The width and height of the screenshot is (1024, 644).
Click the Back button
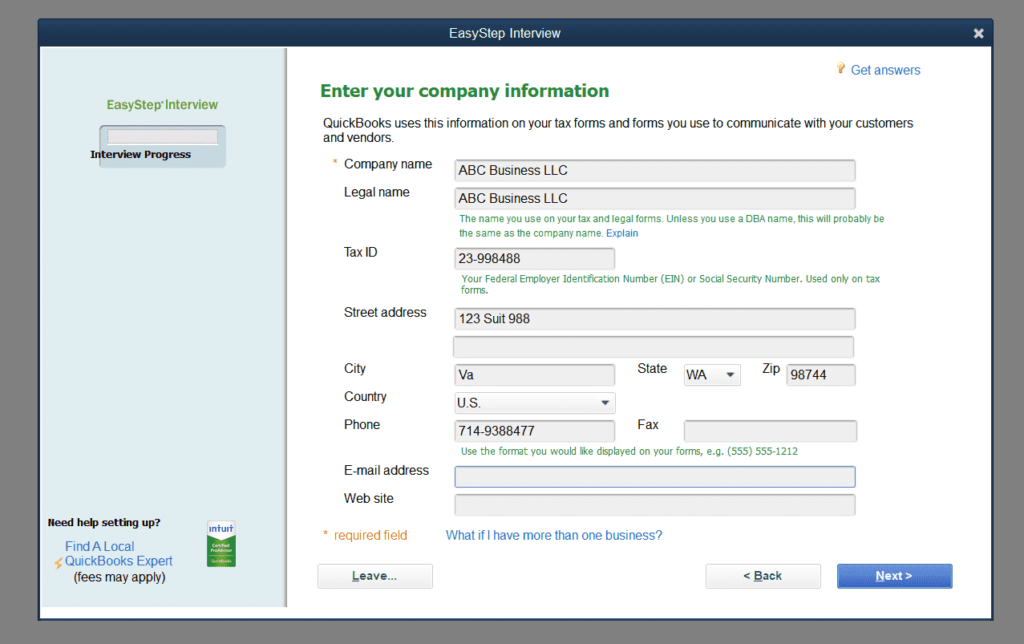click(x=763, y=576)
